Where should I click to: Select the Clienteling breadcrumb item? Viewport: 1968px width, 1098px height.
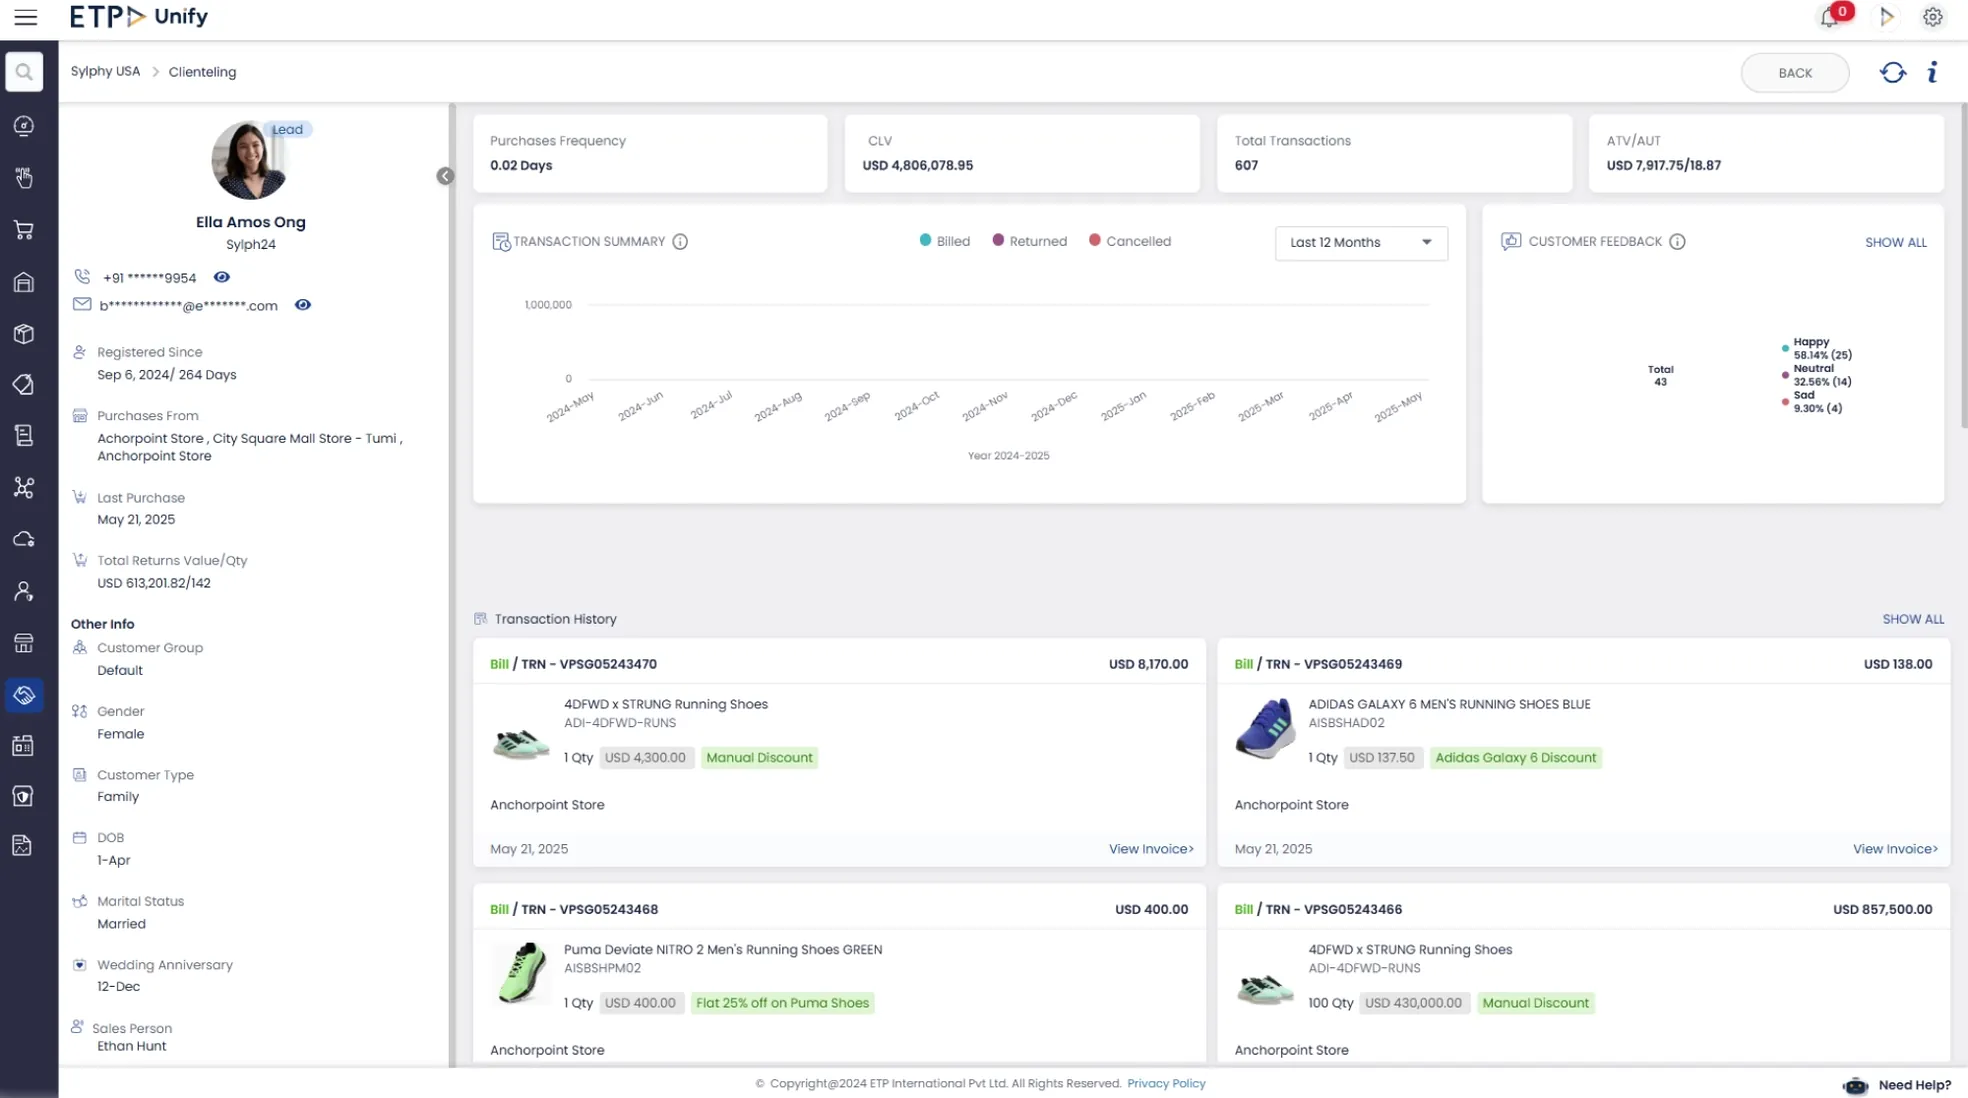point(202,71)
